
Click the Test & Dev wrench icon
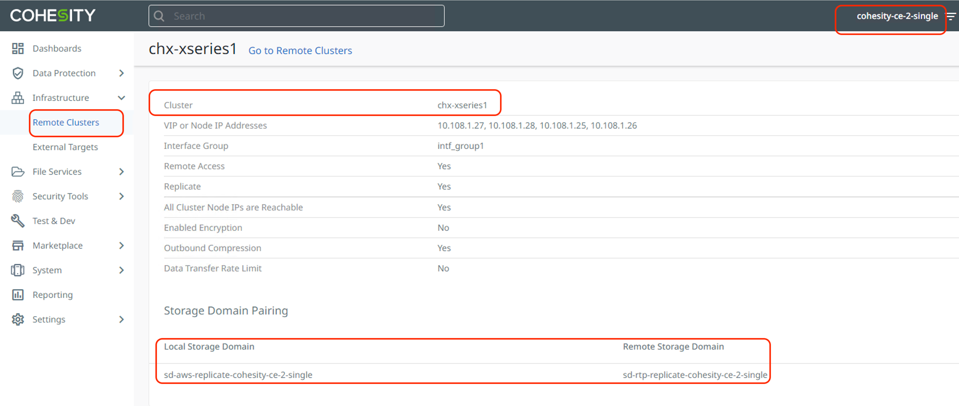point(18,221)
